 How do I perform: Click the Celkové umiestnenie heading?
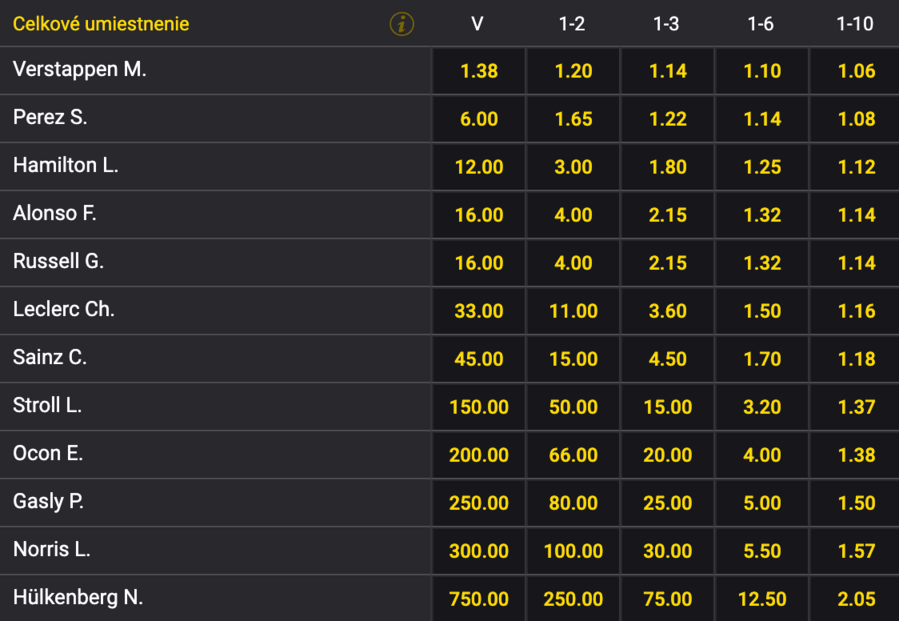click(101, 24)
